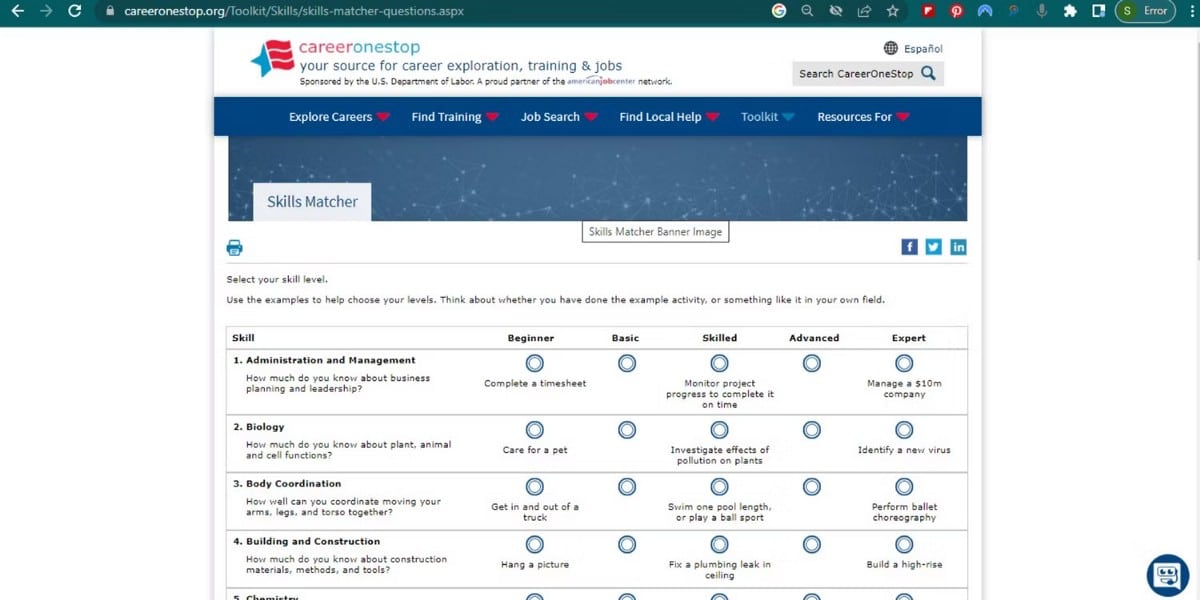
Task: Select Skilled for Biology
Action: 720,430
